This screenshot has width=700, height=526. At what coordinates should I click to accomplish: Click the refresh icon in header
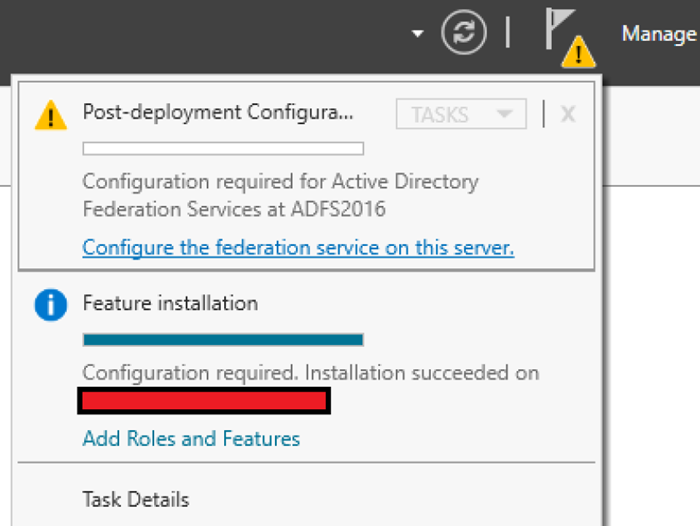[x=463, y=32]
